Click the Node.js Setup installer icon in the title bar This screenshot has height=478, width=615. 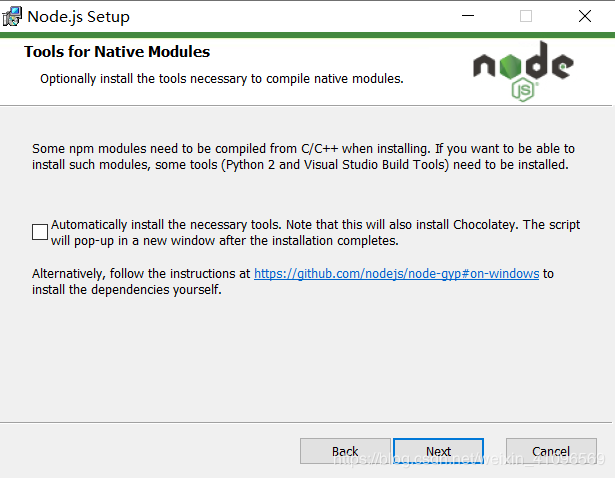(x=12, y=16)
